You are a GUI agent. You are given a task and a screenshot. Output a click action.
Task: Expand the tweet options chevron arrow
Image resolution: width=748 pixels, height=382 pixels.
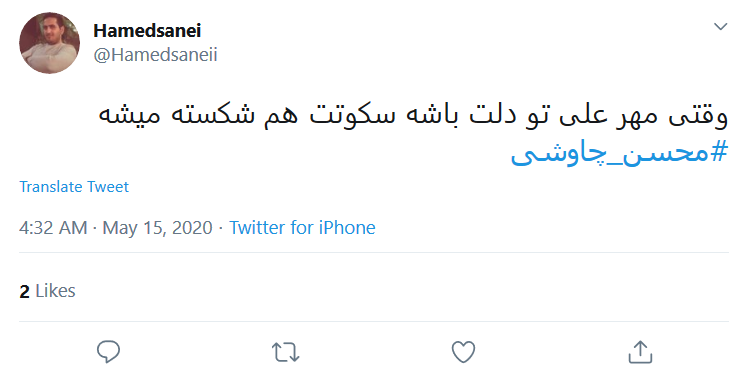[x=720, y=26]
